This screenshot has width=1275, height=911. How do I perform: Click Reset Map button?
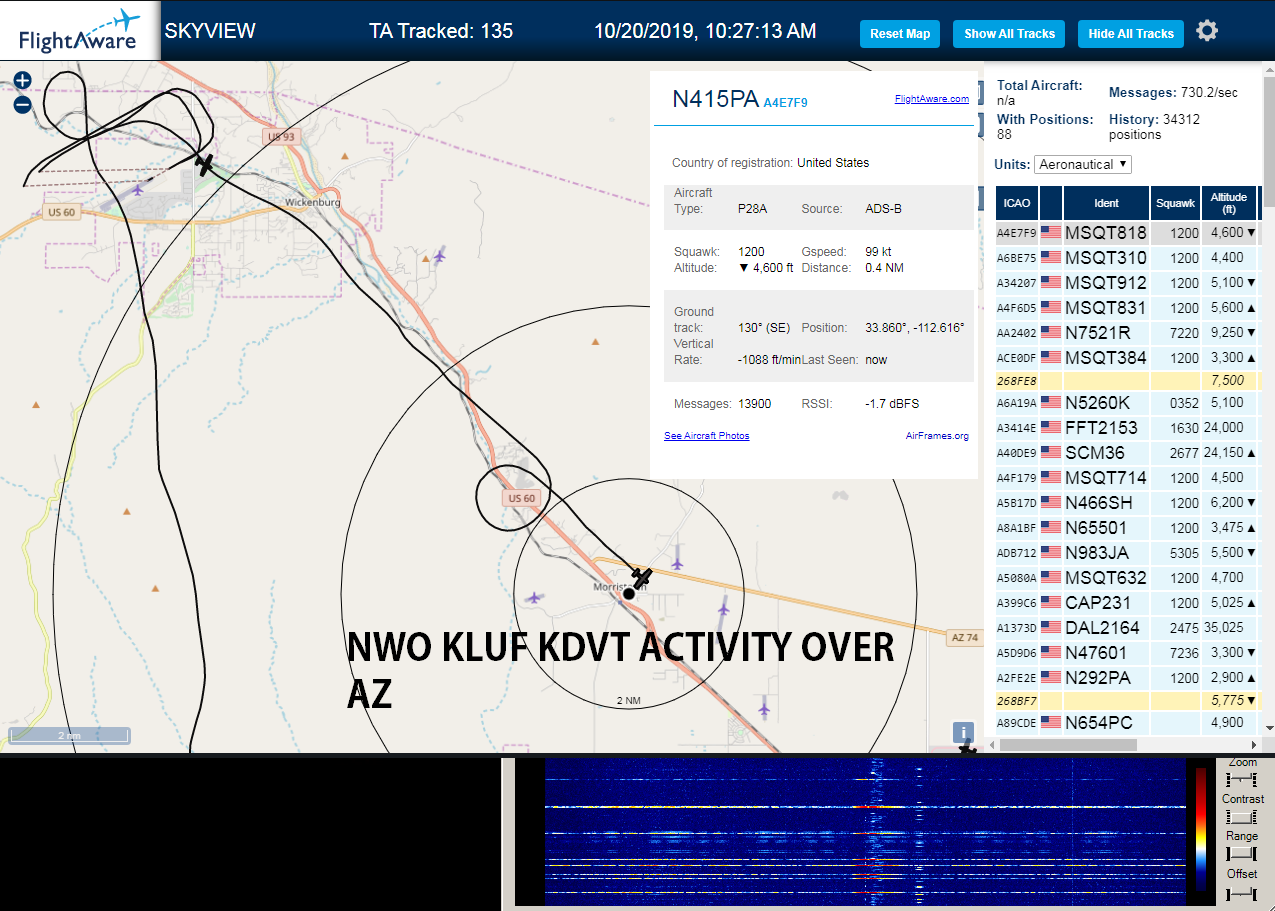point(900,34)
